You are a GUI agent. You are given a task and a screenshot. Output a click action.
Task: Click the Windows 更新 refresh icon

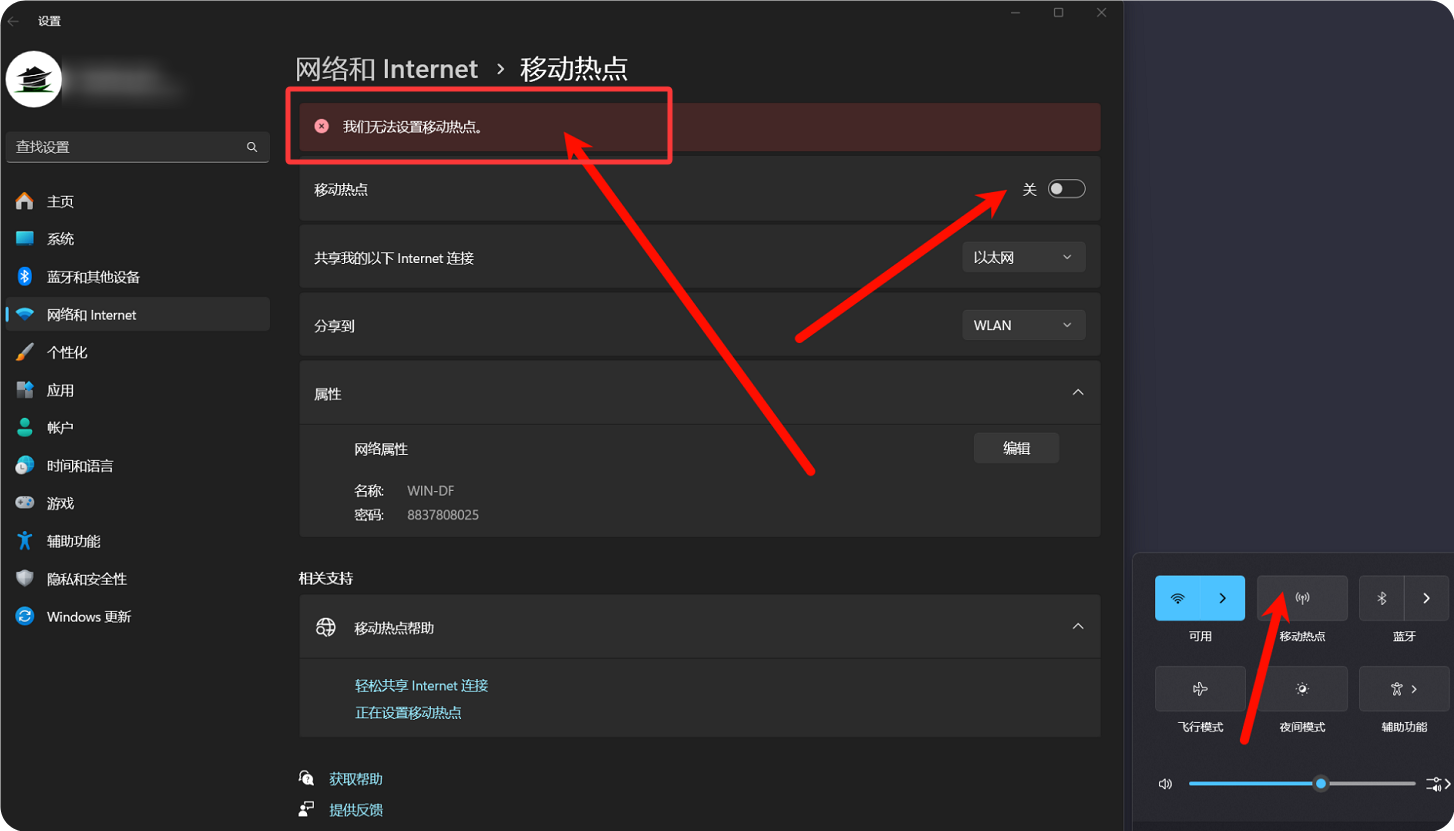[x=25, y=616]
